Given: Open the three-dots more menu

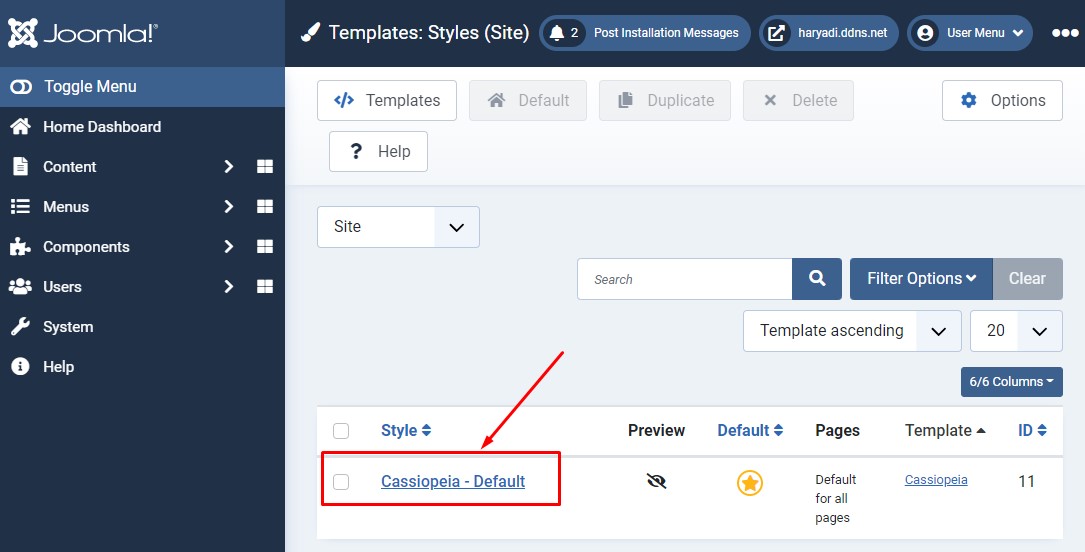Looking at the screenshot, I should pos(1064,33).
